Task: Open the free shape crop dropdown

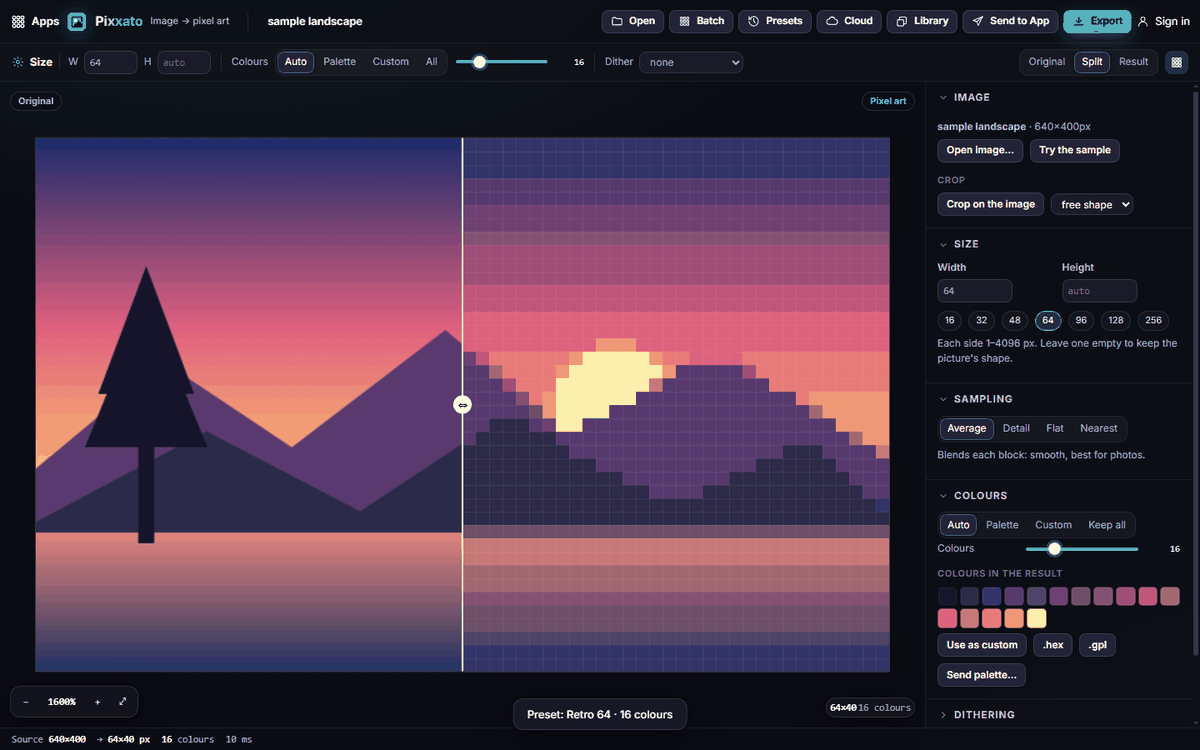Action: click(1092, 204)
